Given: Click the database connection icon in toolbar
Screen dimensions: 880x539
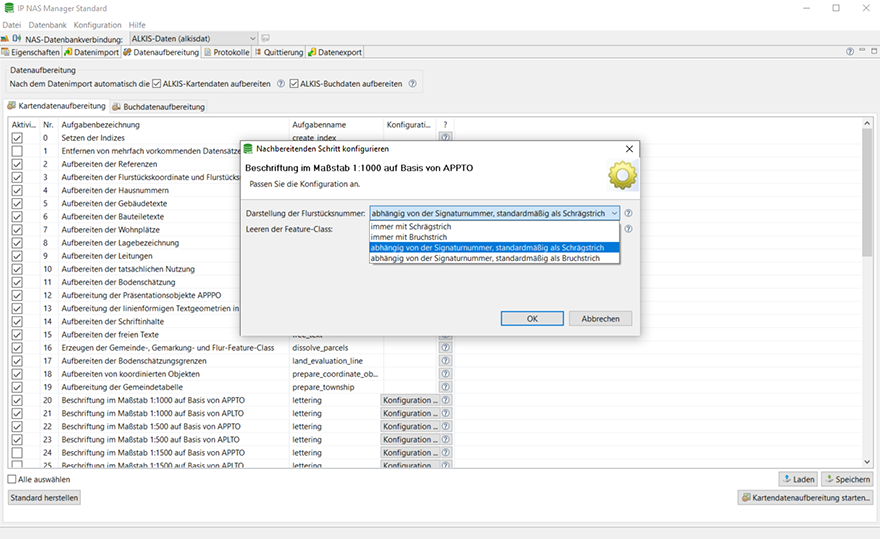Looking at the screenshot, I should point(17,39).
